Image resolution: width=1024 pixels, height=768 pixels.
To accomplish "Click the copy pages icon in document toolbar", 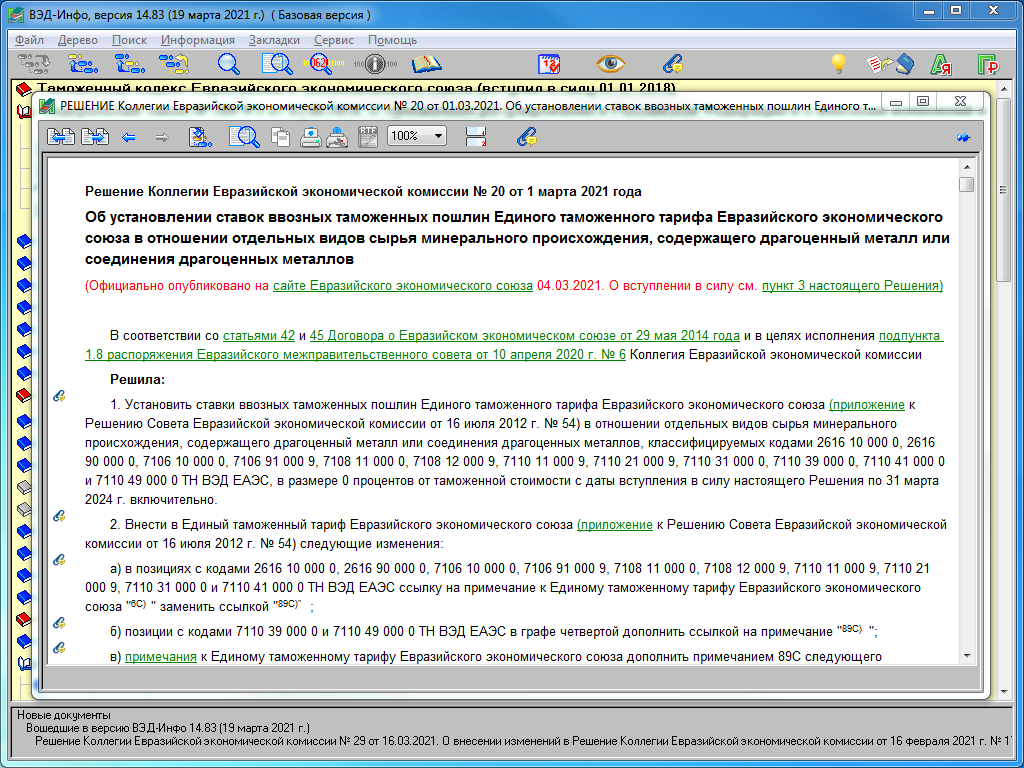I will click(281, 137).
